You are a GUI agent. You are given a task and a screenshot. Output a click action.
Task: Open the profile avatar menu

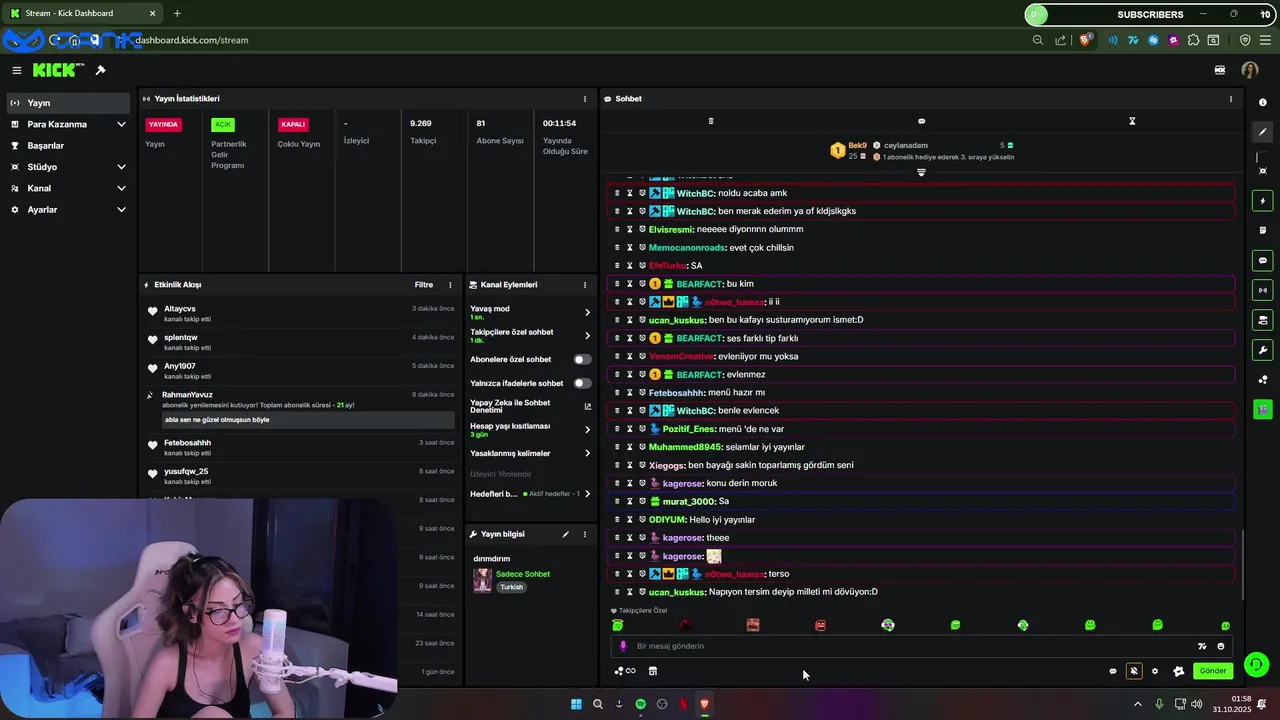click(1249, 70)
